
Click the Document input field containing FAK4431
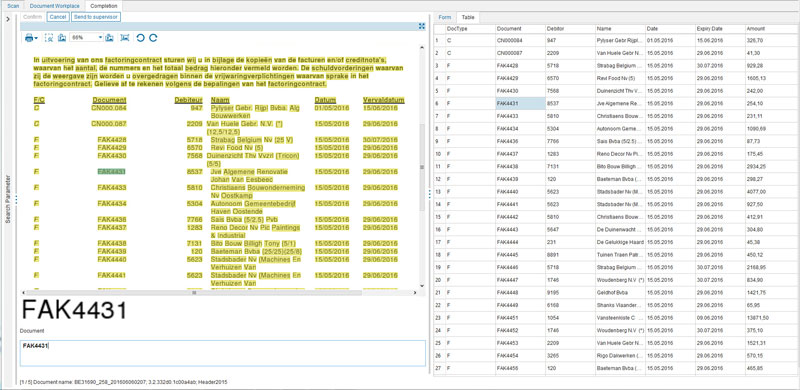coord(222,353)
